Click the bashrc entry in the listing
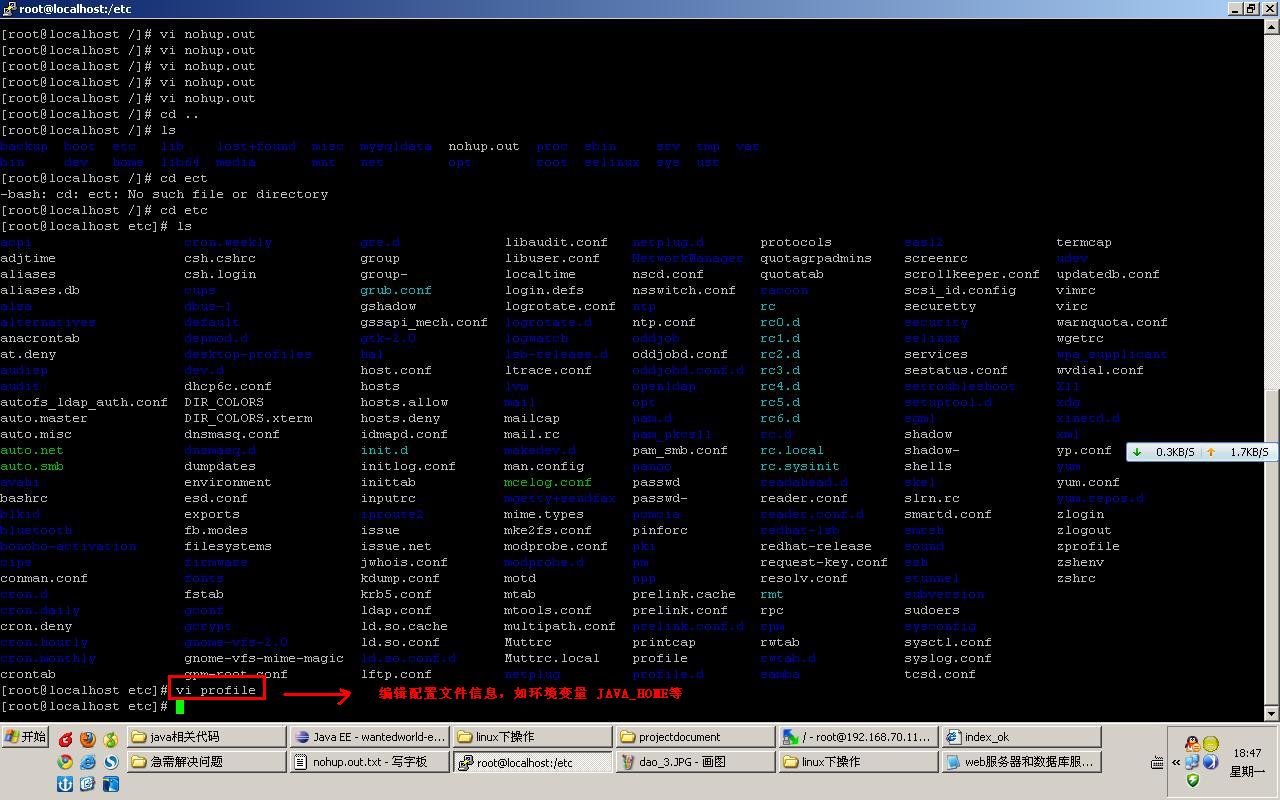This screenshot has height=800, width=1280. click(24, 498)
